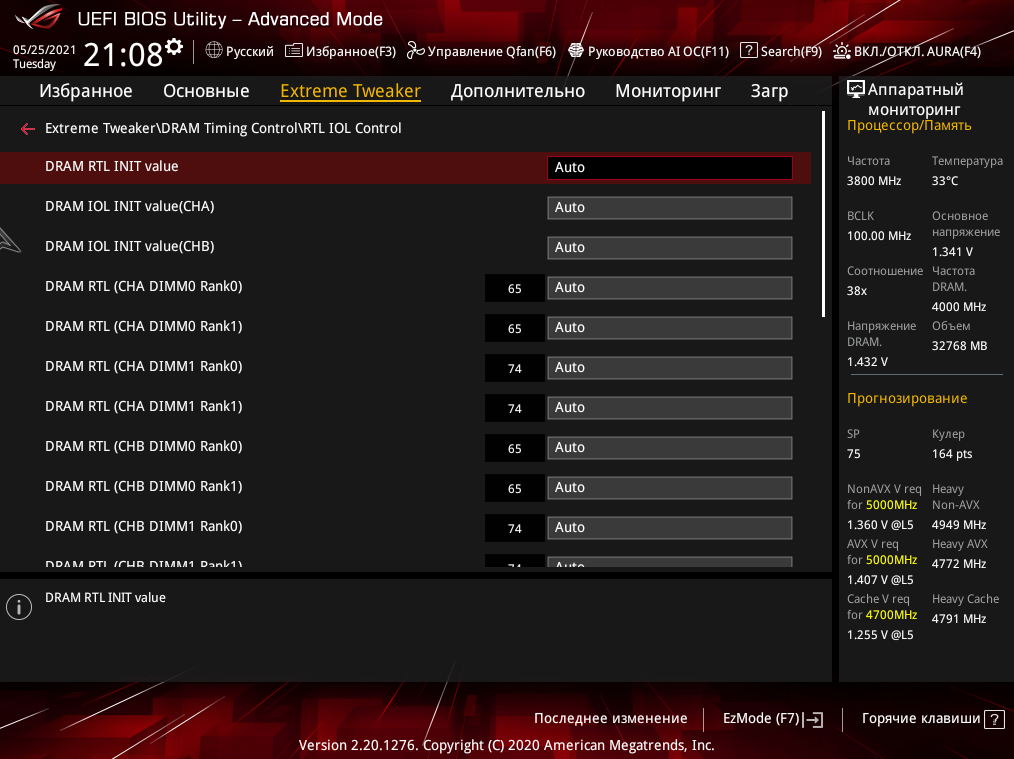Open the Мониторинг tab
Image resolution: width=1014 pixels, height=759 pixels.
[x=667, y=91]
